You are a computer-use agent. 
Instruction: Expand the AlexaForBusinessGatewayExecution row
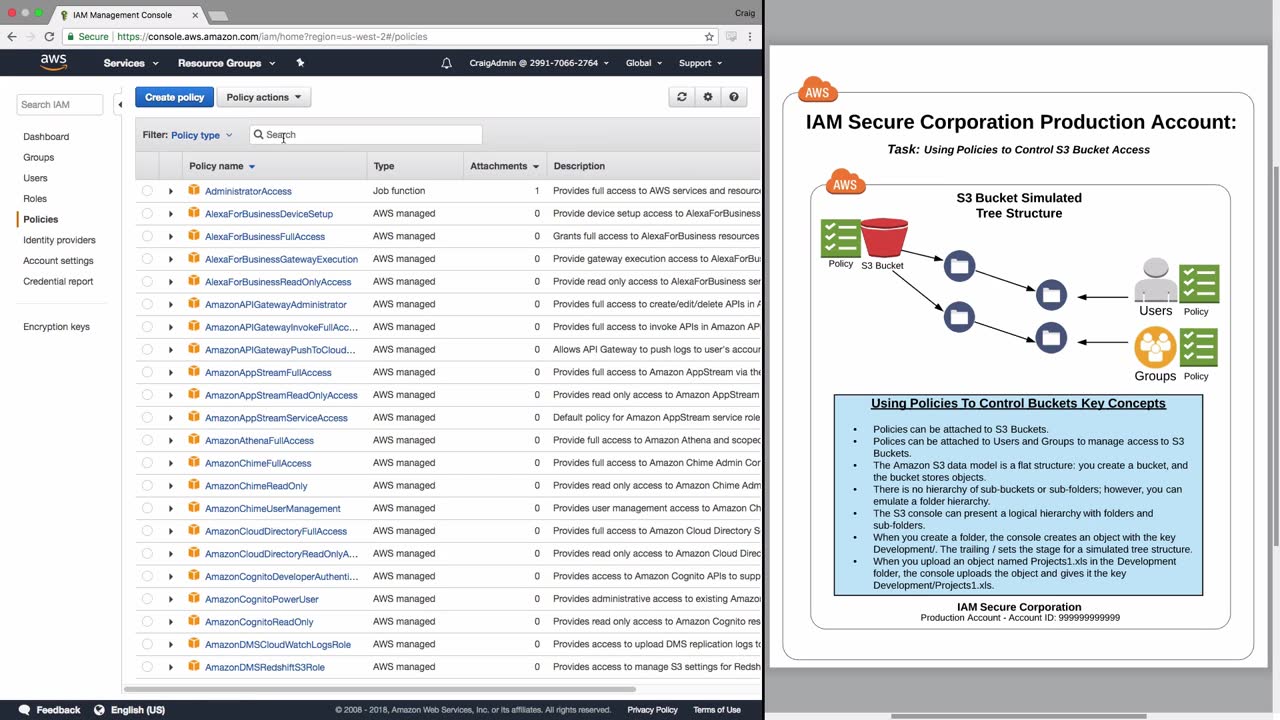[171, 259]
